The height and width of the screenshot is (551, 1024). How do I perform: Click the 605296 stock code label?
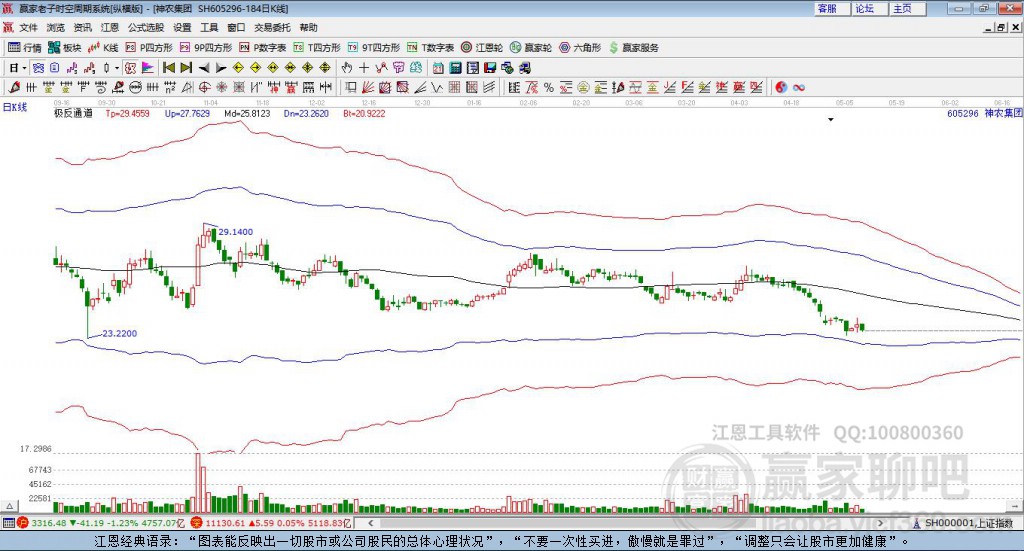(963, 114)
